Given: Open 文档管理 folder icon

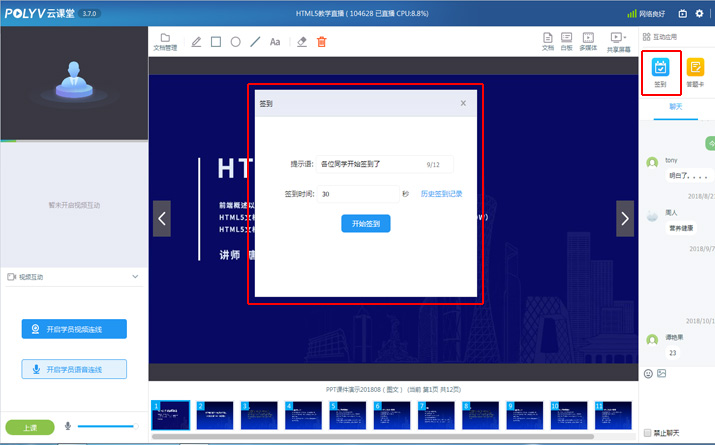Looking at the screenshot, I should [x=165, y=40].
